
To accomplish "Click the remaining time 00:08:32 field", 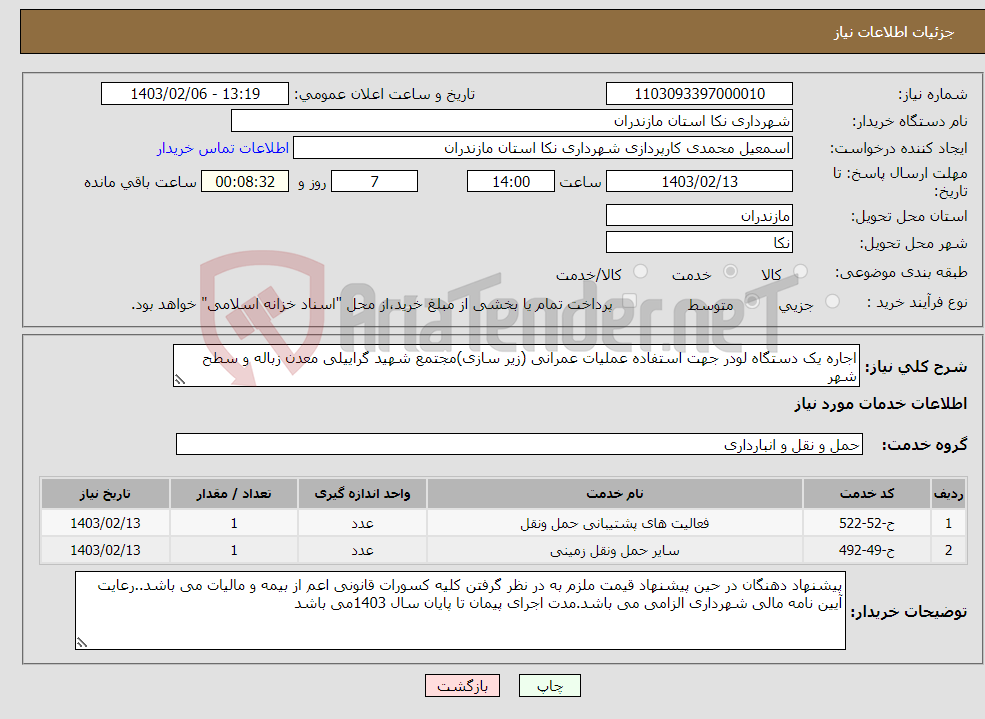I will 245,181.
